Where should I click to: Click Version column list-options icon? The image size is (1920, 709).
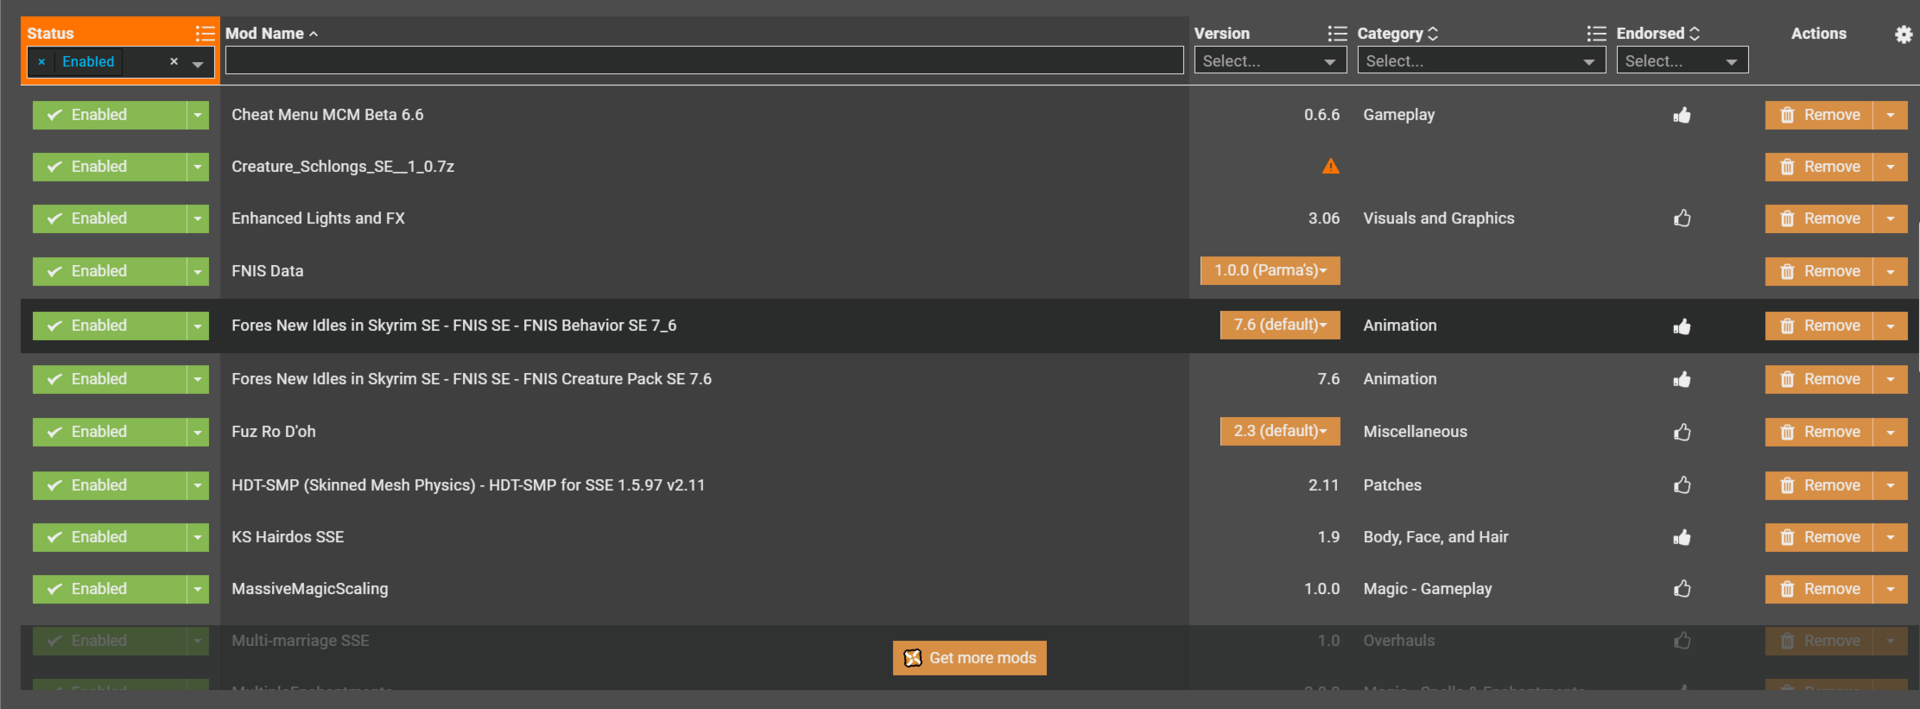(x=1337, y=33)
